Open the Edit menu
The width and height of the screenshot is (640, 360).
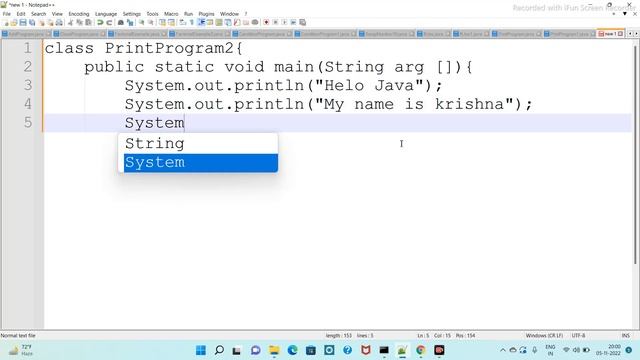(x=21, y=14)
